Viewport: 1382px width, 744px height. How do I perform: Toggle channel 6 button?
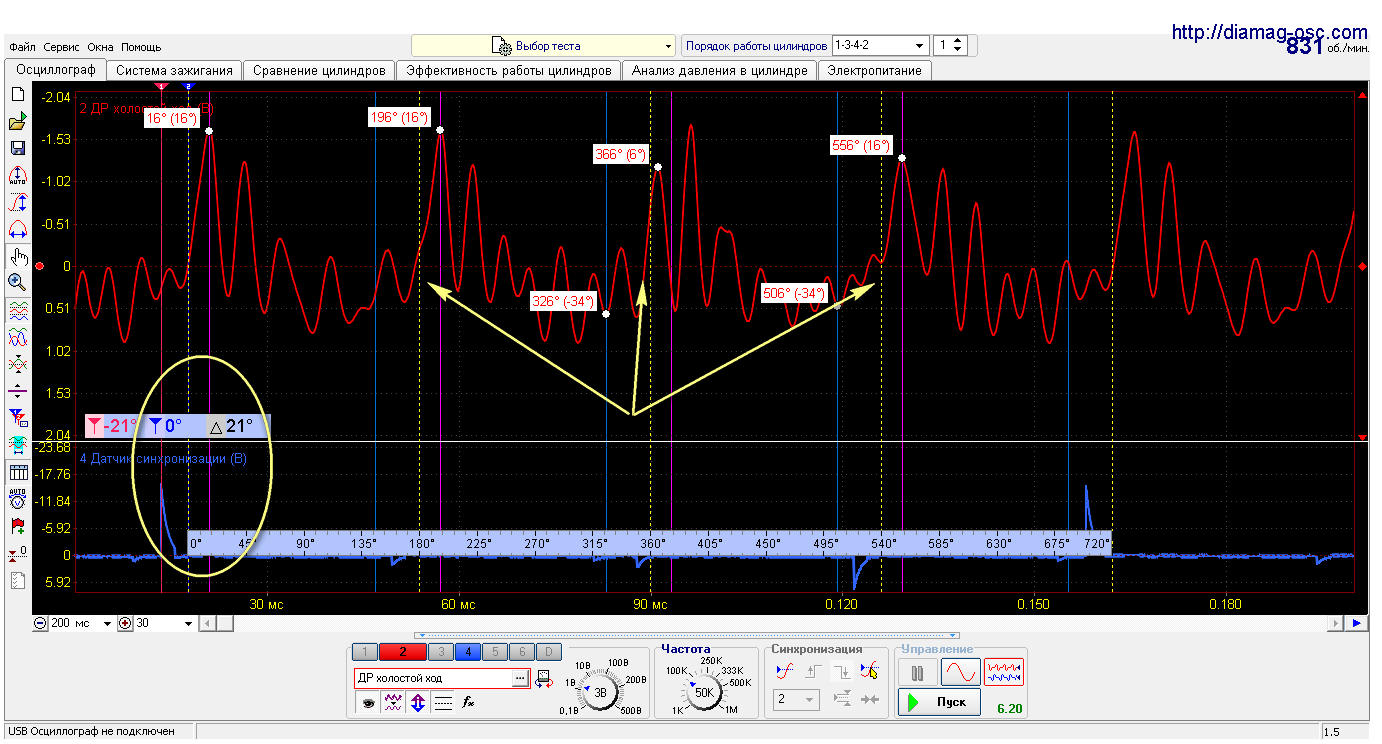521,652
